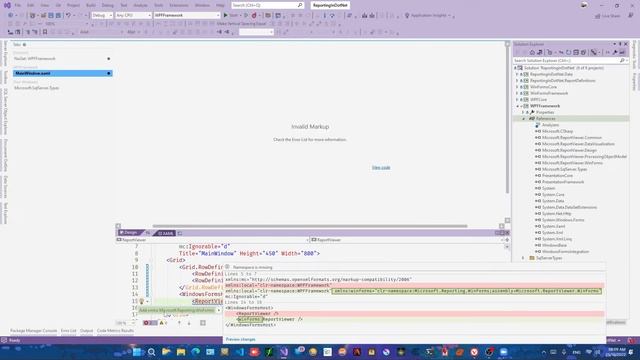640x360 pixels.
Task: Click the Bookmark icon in toolbar
Action: (45, 32)
